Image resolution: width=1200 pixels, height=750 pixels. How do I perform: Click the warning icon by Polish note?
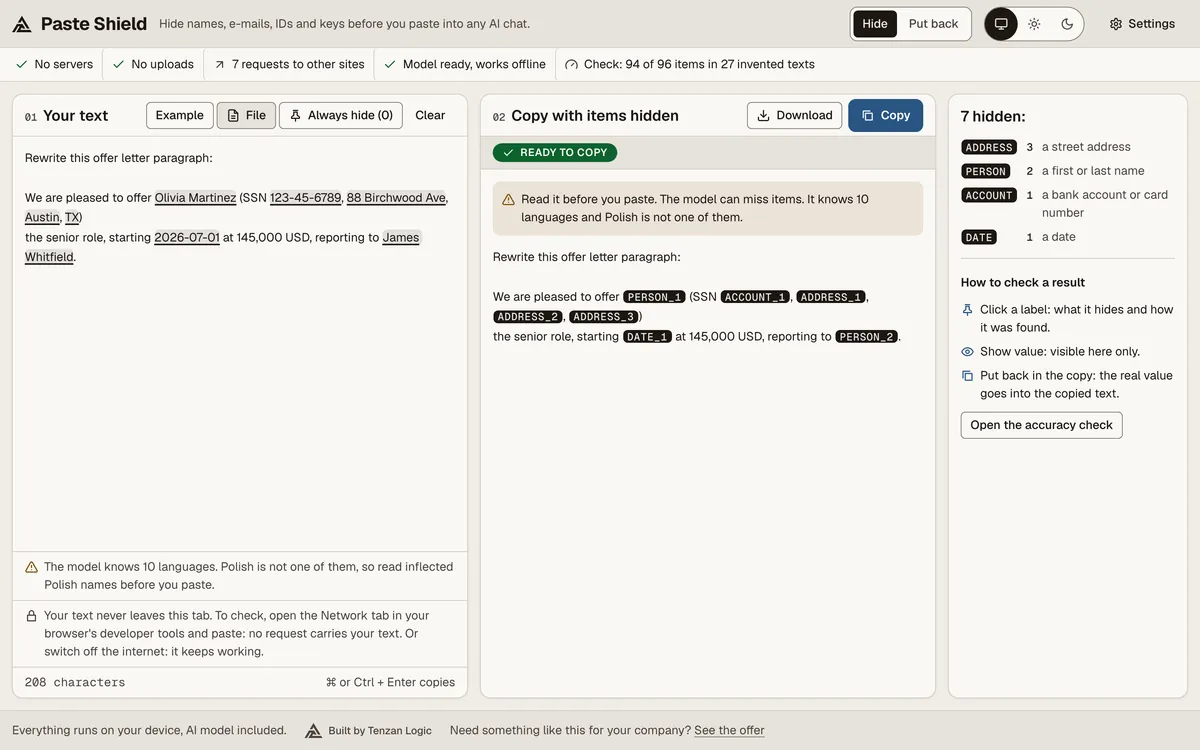click(31, 567)
